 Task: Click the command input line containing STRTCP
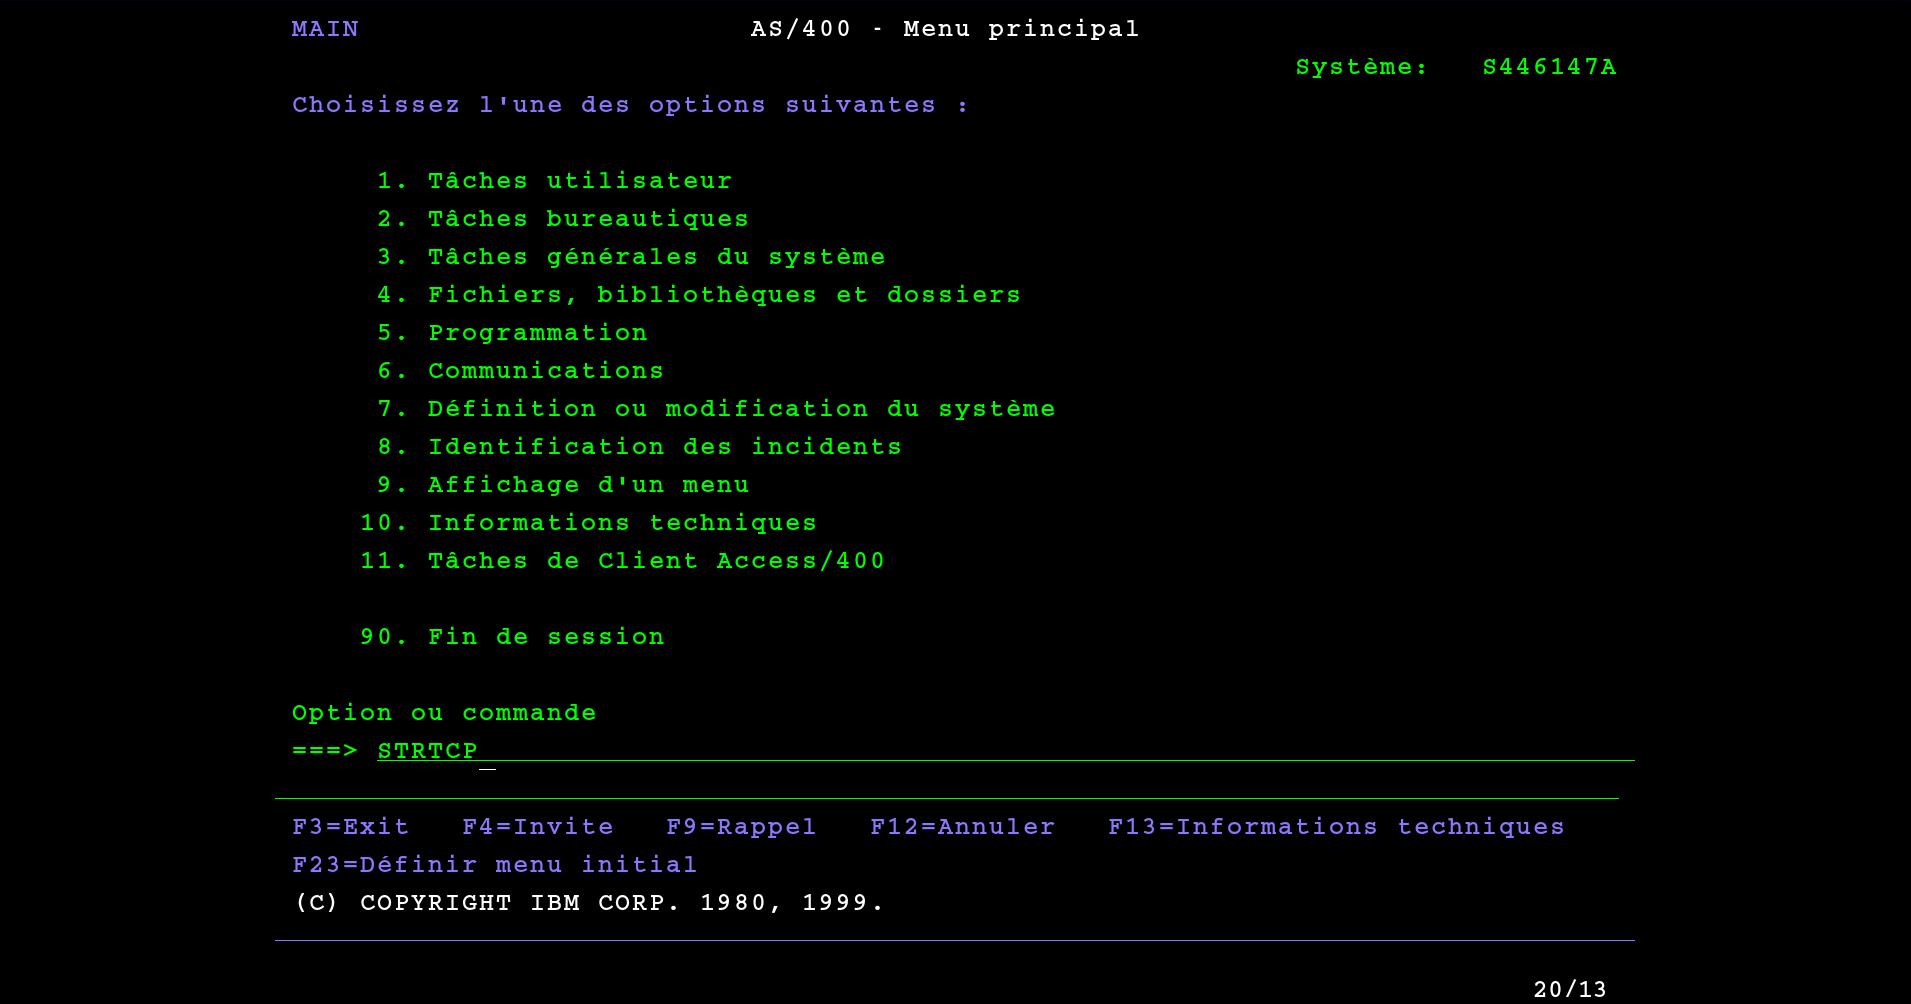pyautogui.click(x=1000, y=751)
